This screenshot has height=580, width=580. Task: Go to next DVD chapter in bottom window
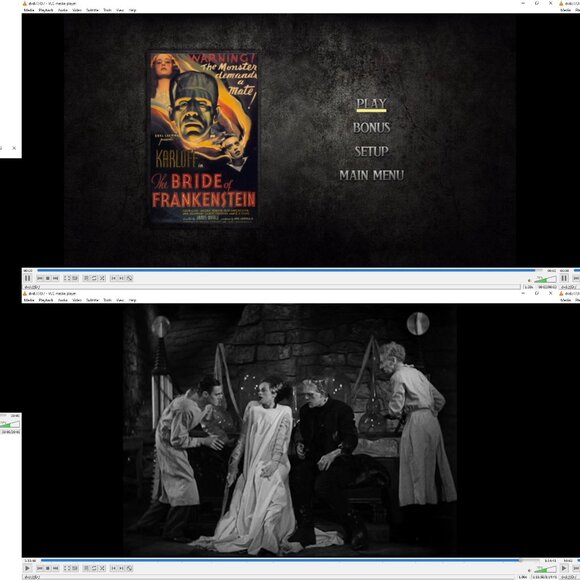(121, 568)
